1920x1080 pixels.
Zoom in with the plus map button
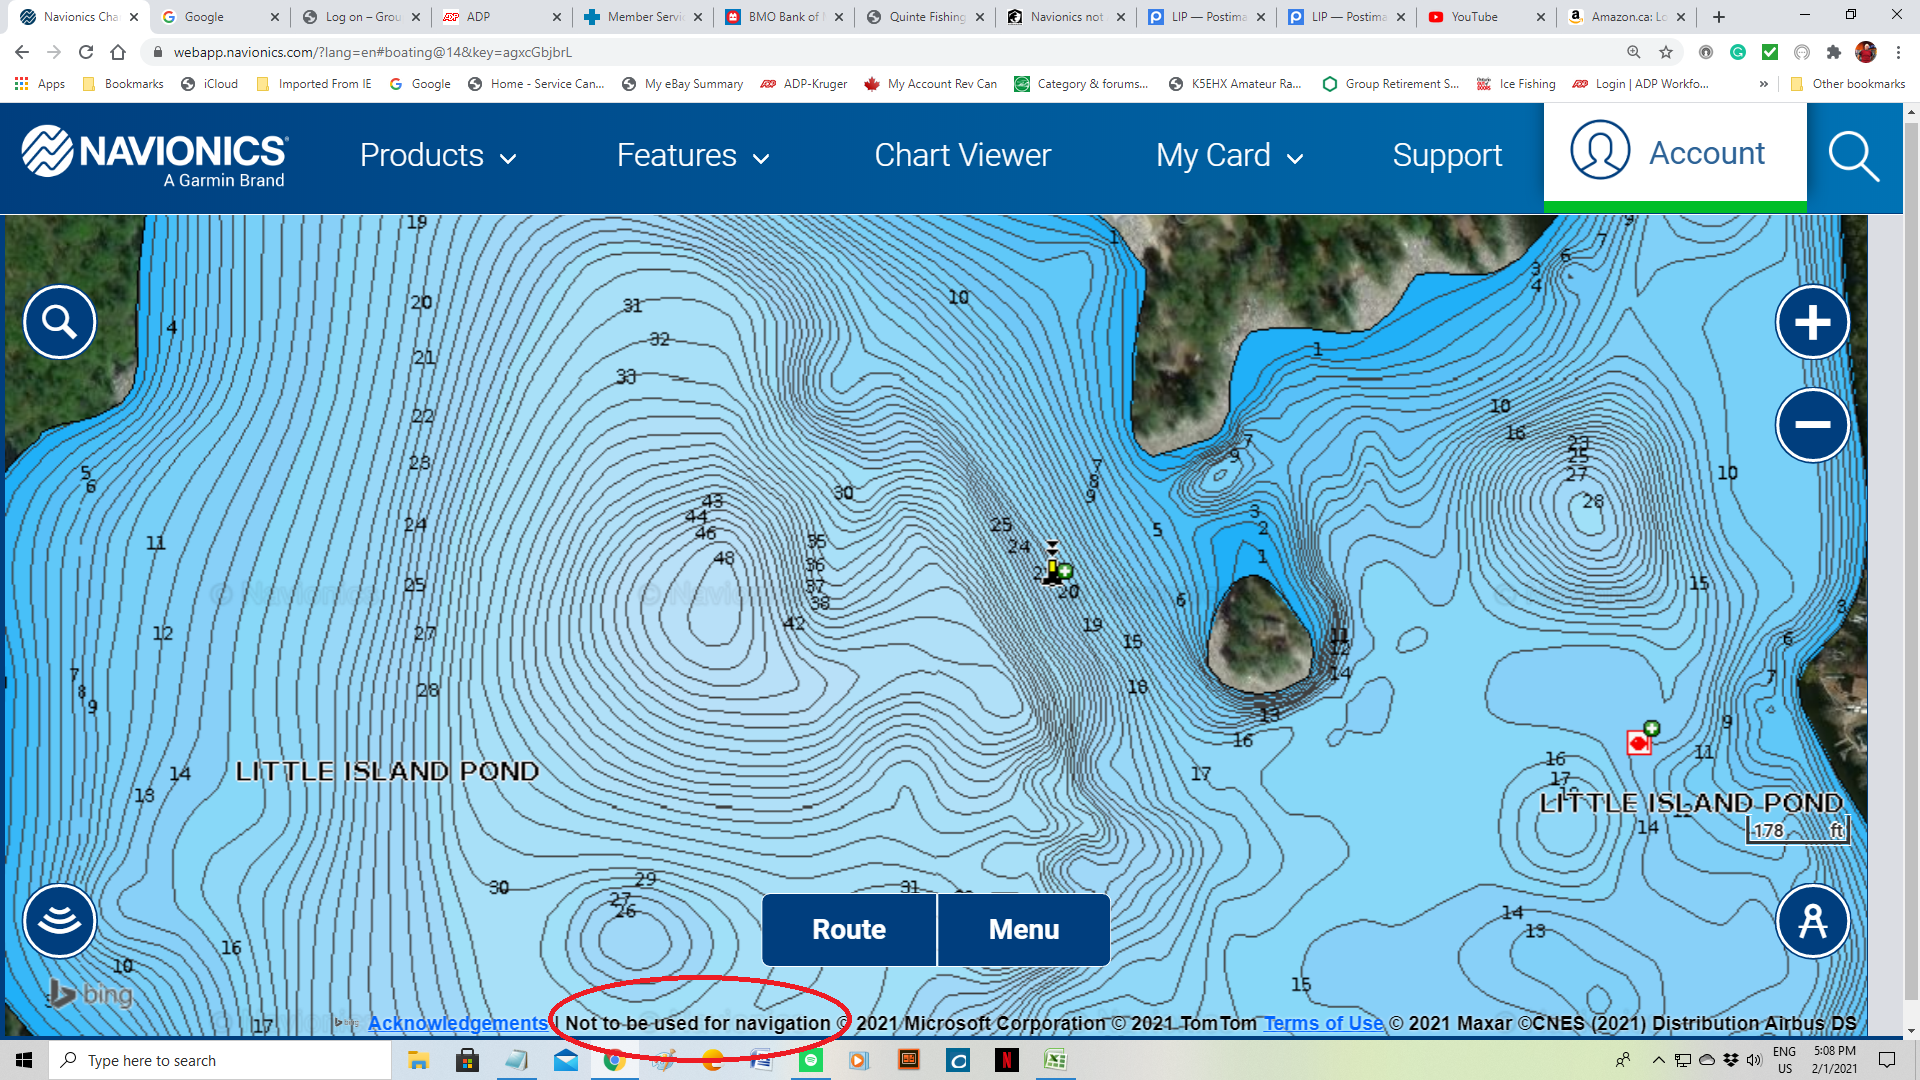tap(1812, 322)
